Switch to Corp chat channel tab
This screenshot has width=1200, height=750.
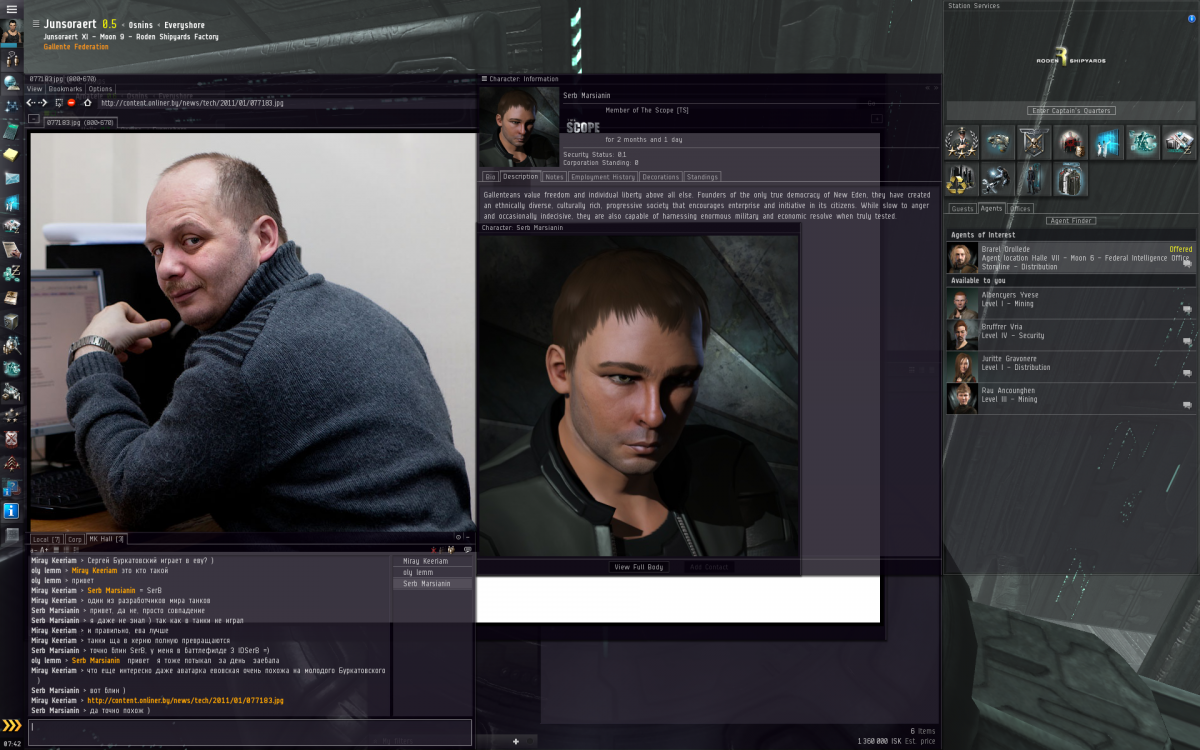point(74,539)
